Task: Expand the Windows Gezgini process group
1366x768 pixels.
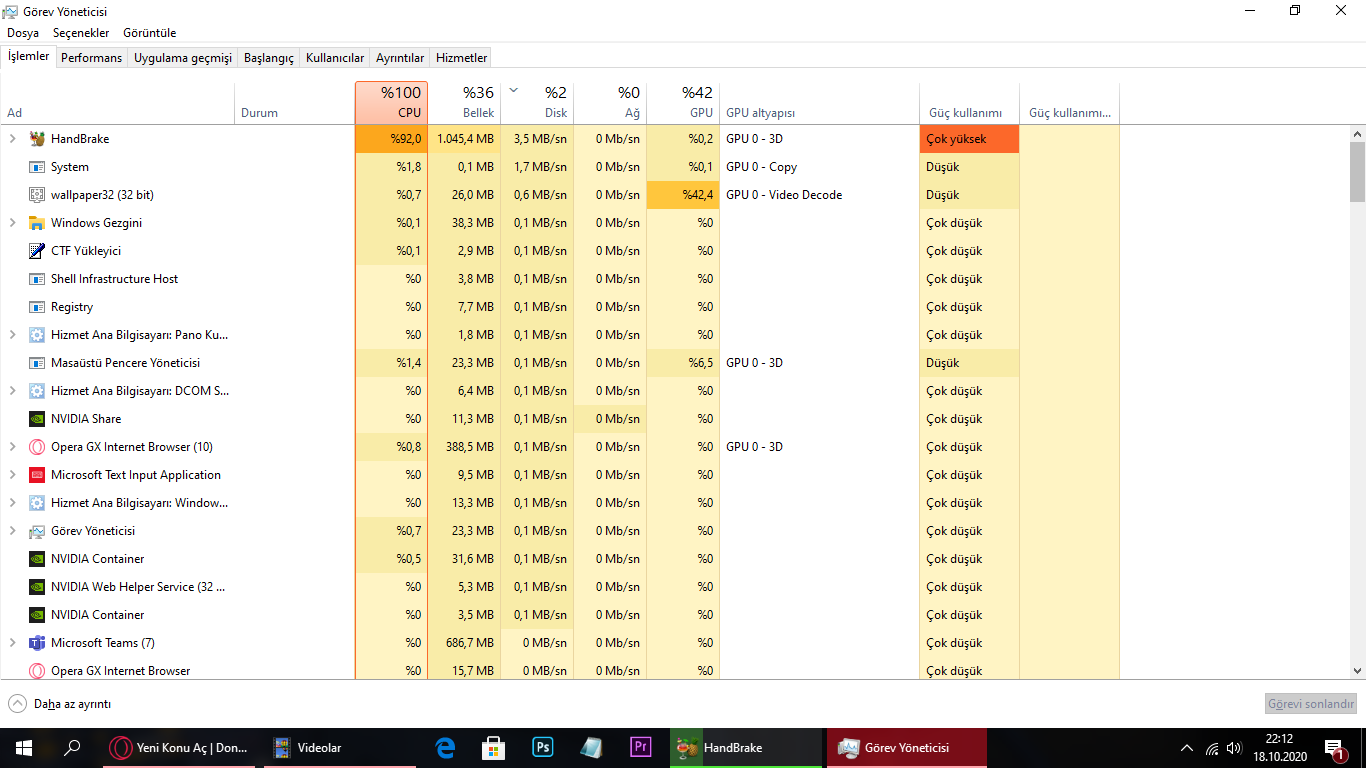Action: [x=12, y=223]
